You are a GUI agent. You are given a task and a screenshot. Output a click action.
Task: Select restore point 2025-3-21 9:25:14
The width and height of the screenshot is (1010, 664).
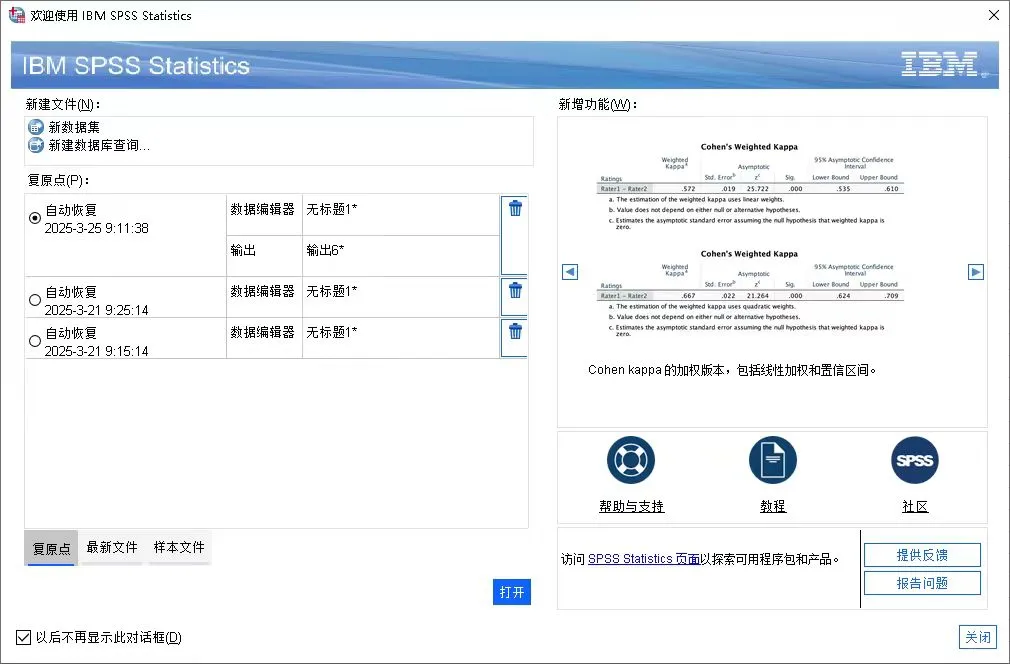point(35,300)
